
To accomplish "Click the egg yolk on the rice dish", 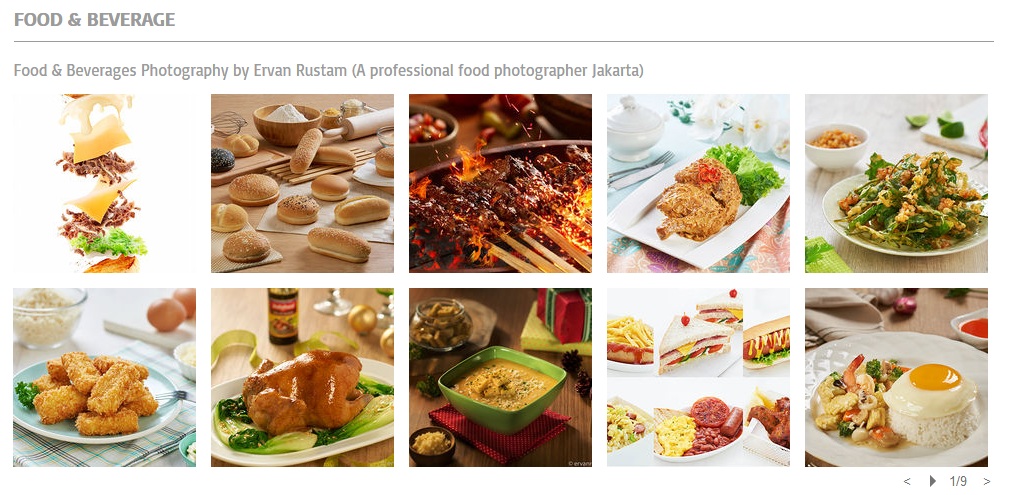I will pyautogui.click(x=935, y=378).
